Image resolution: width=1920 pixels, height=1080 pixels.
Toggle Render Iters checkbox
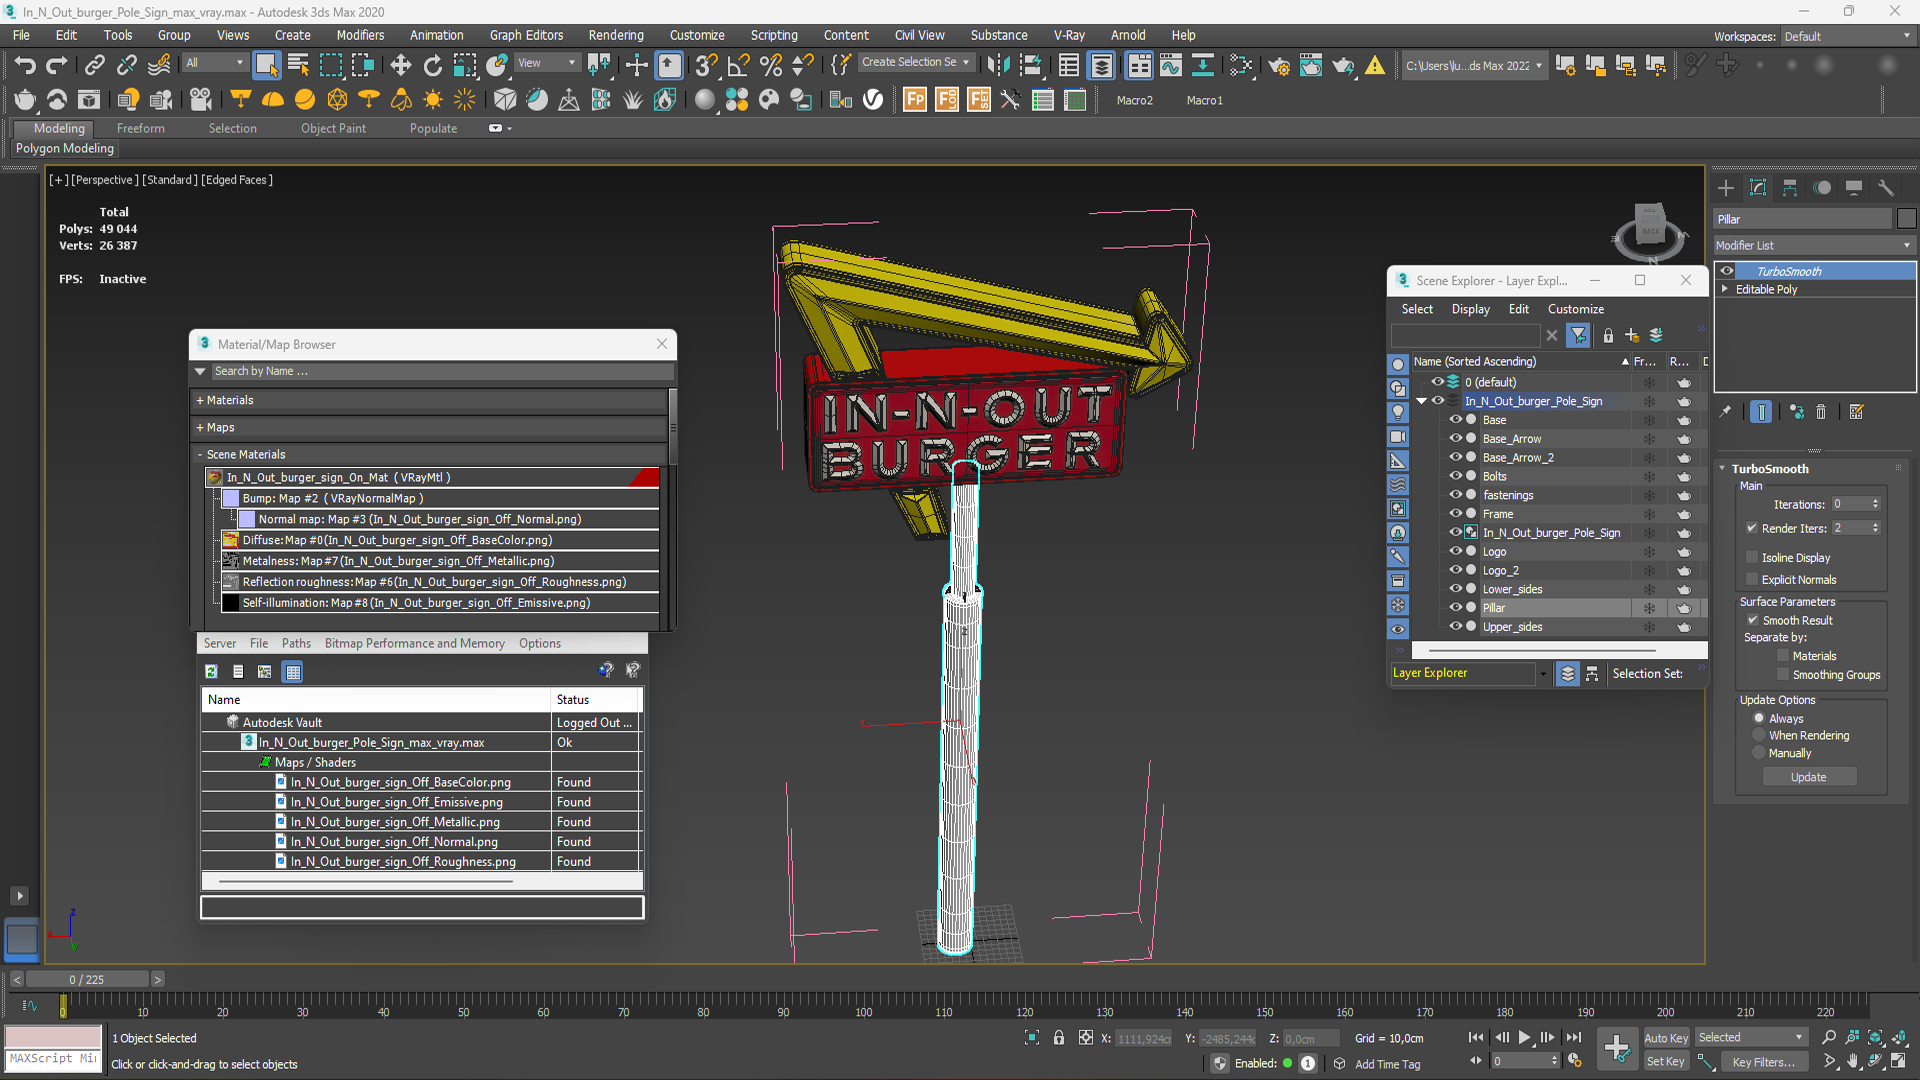coord(1752,528)
